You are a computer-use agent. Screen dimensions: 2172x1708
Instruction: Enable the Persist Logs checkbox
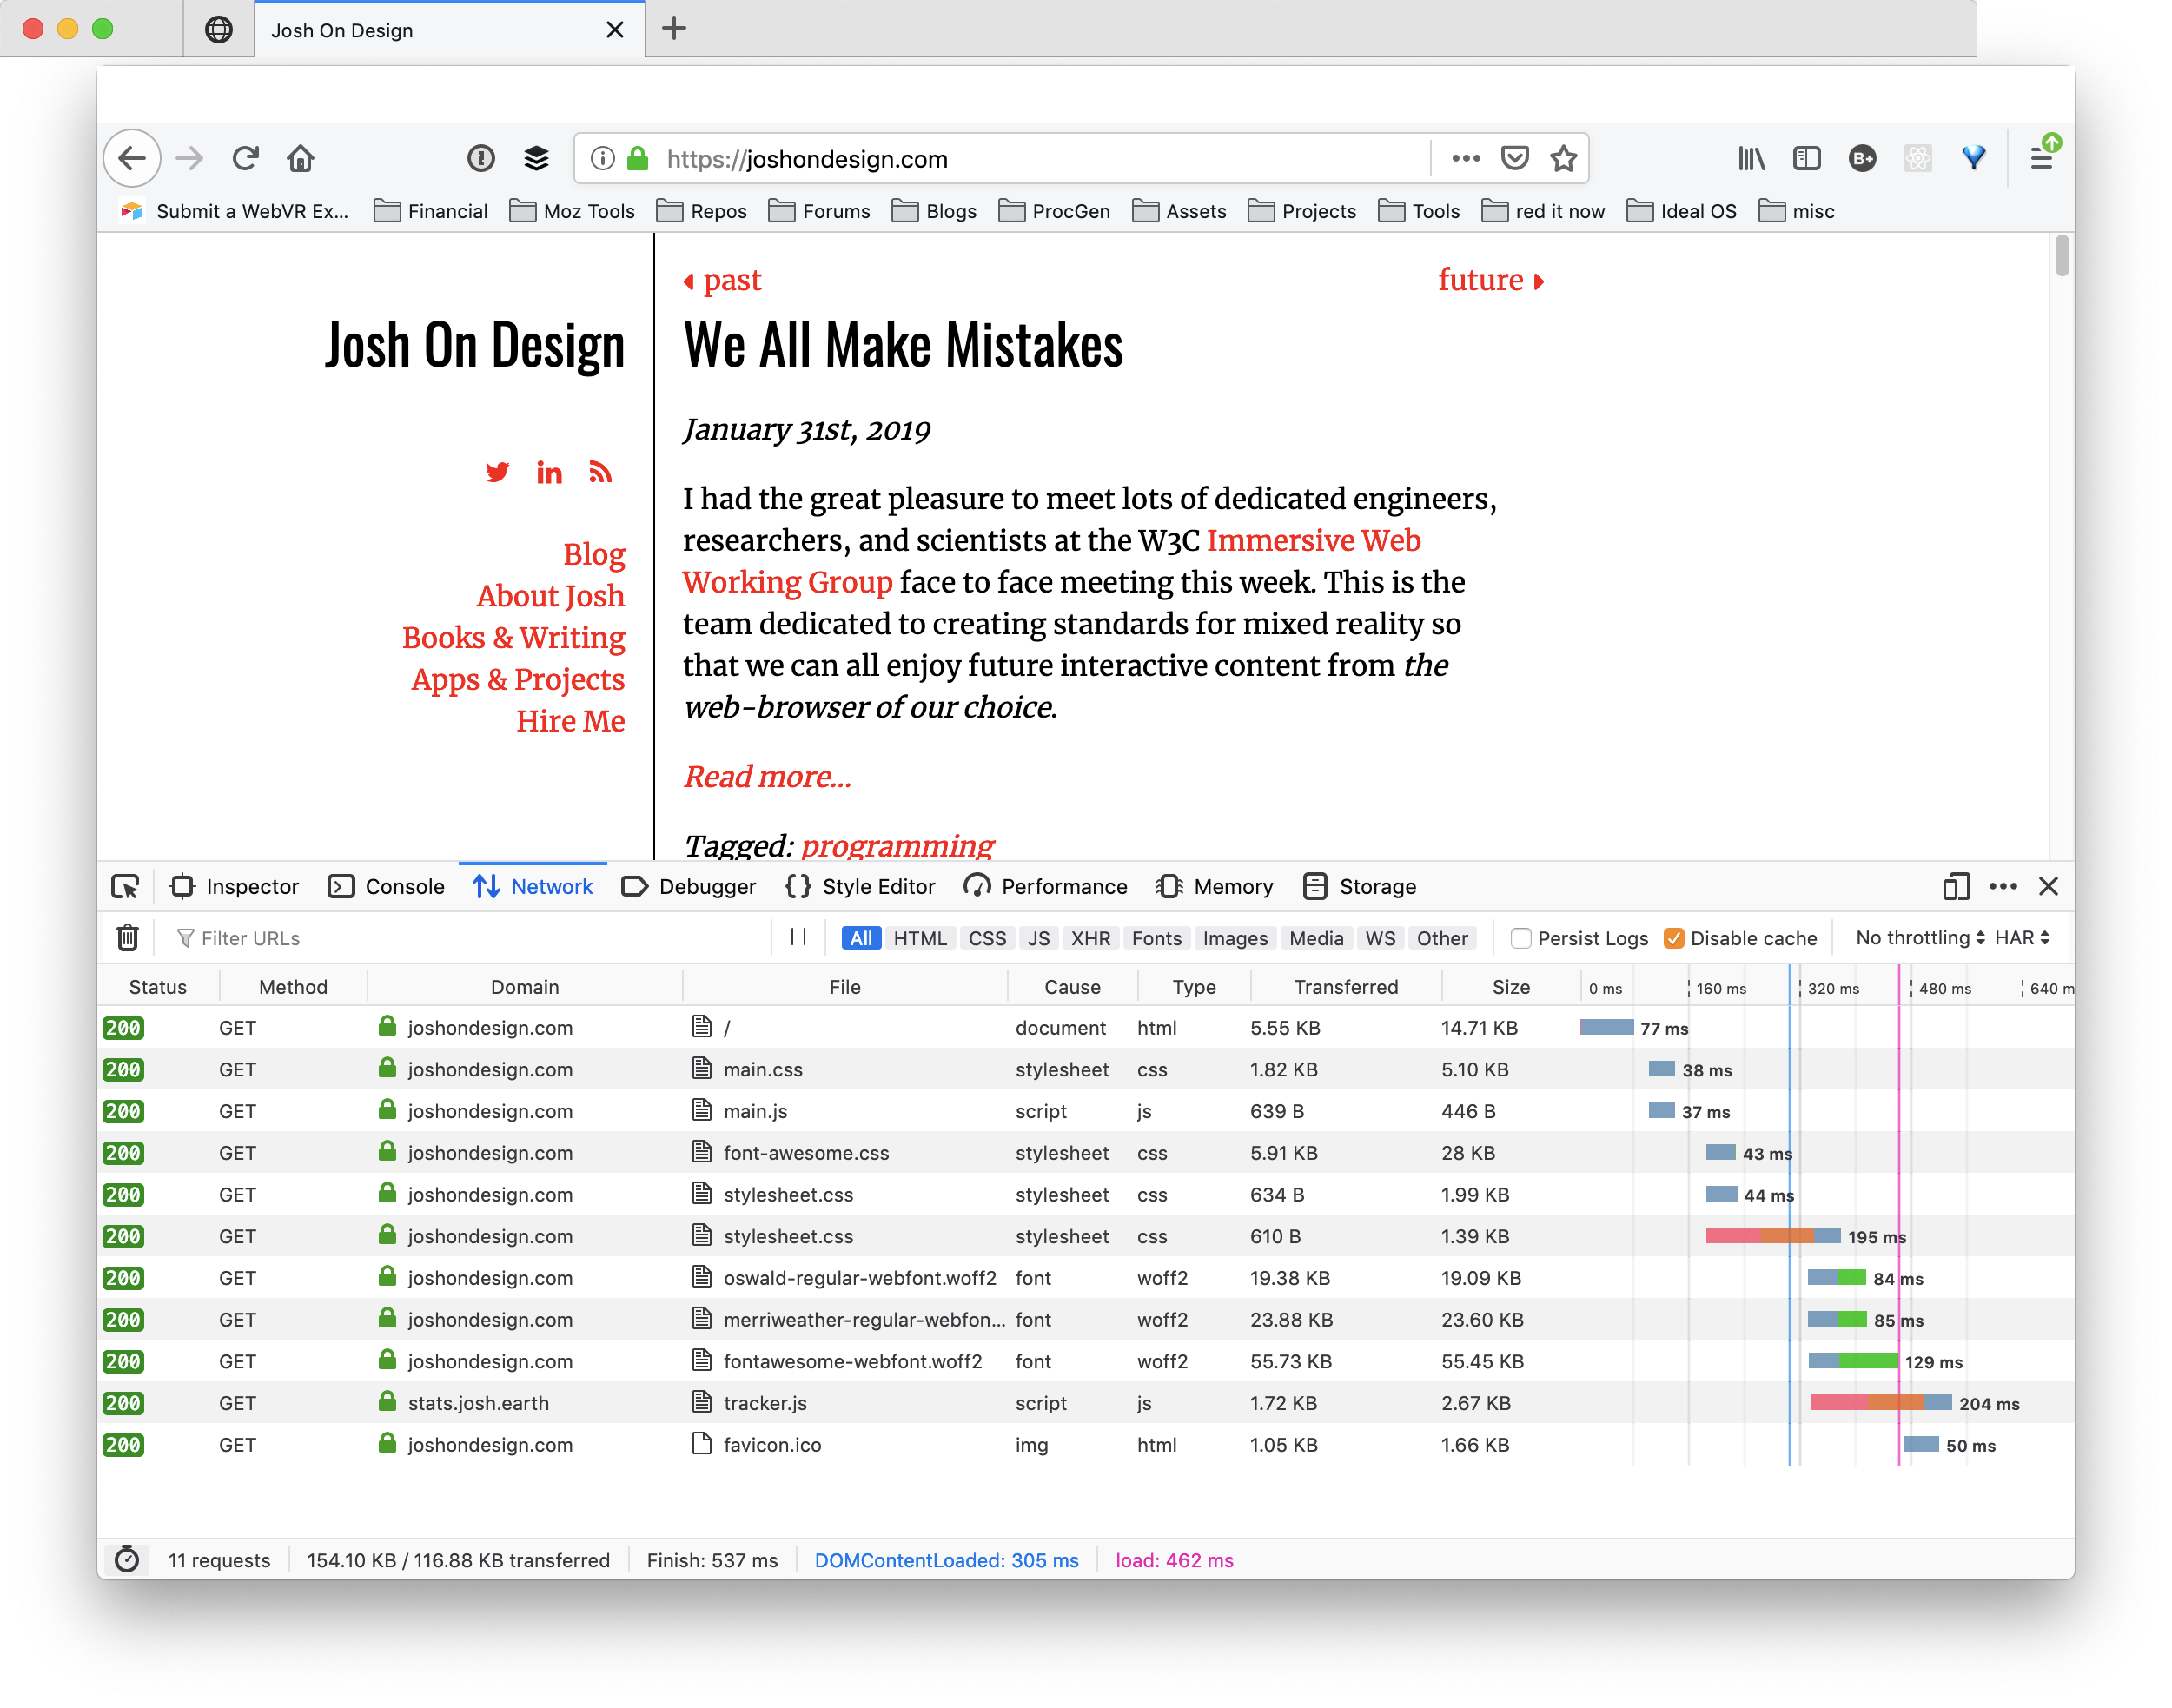click(1520, 936)
